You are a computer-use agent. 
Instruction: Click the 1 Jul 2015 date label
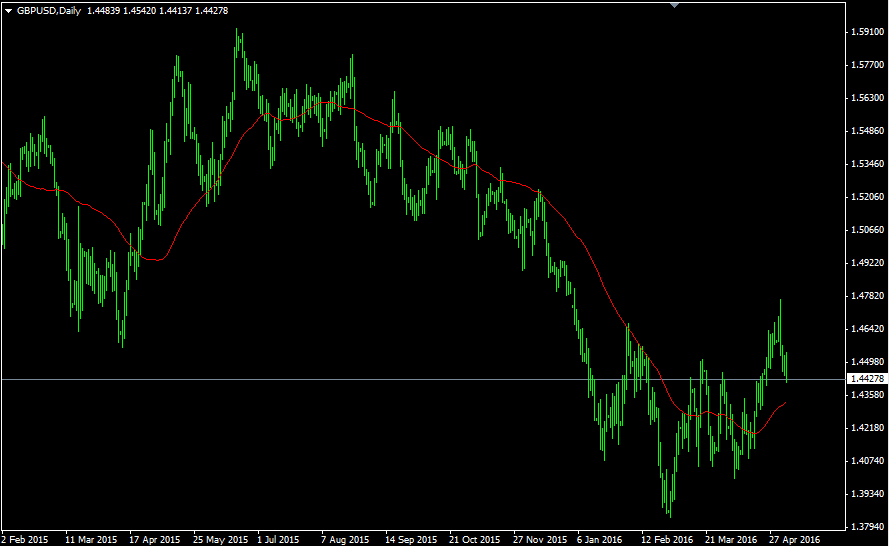coord(278,539)
